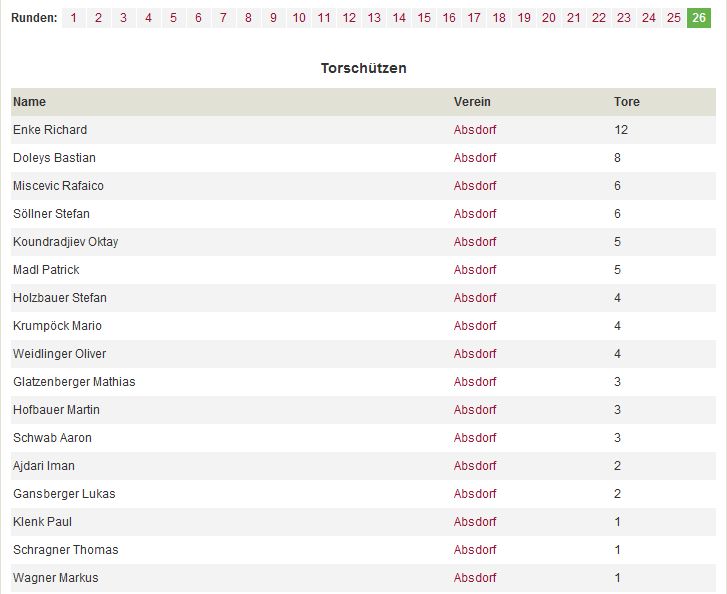Screen dimensions: 727x594
Task: Click the Tore column header
Action: (x=627, y=102)
